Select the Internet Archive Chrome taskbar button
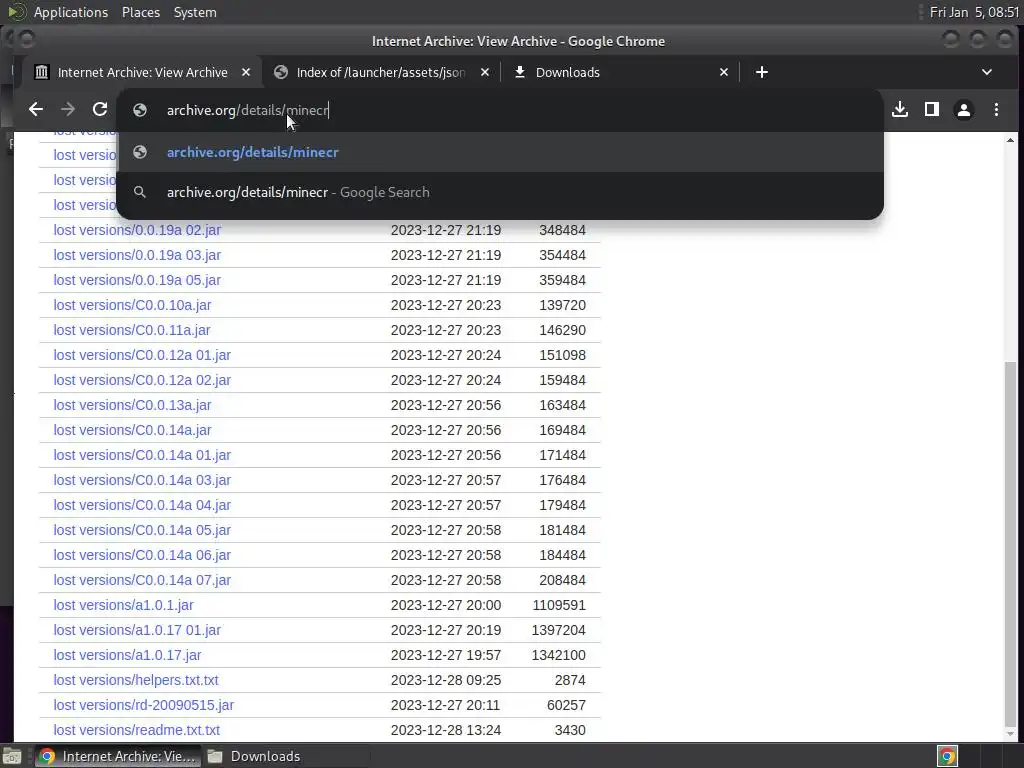This screenshot has height=768, width=1024. 118,756
